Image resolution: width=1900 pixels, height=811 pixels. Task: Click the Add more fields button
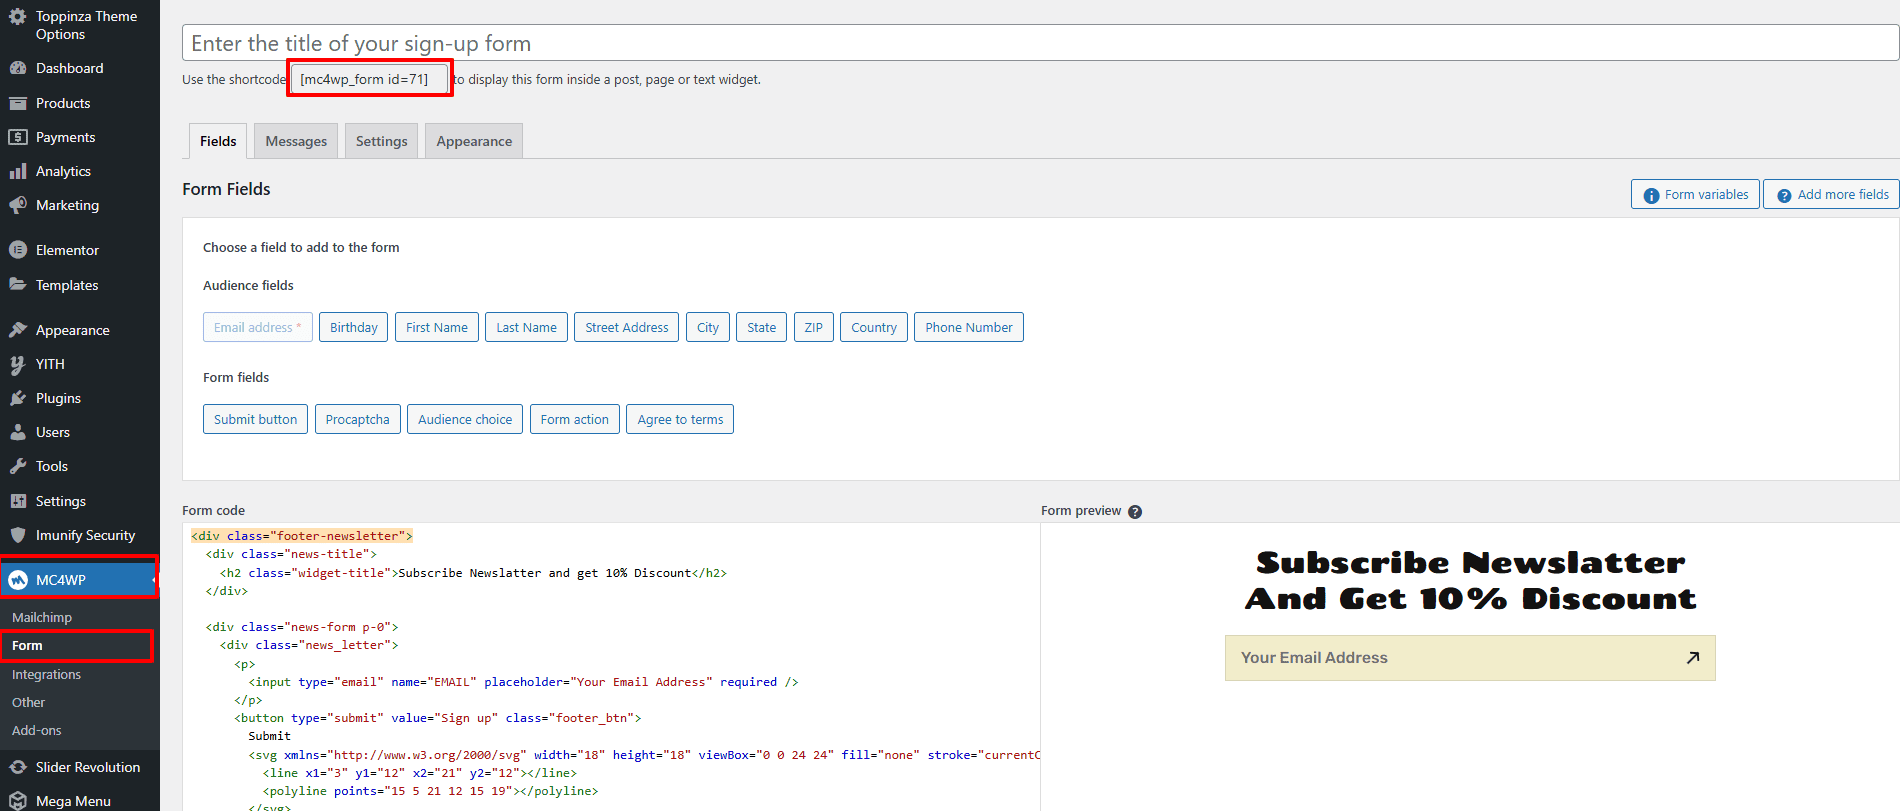coord(1831,195)
